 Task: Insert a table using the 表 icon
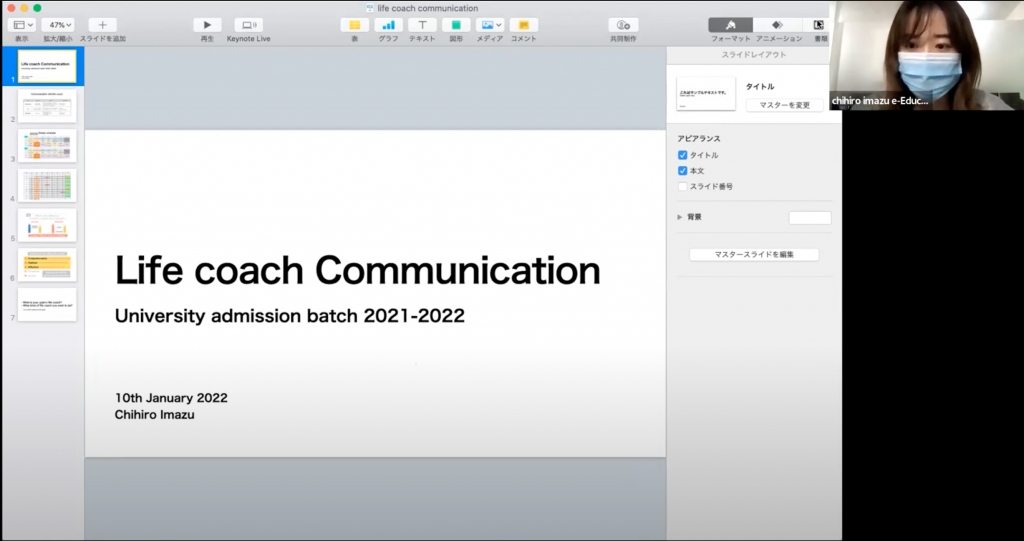coord(354,25)
